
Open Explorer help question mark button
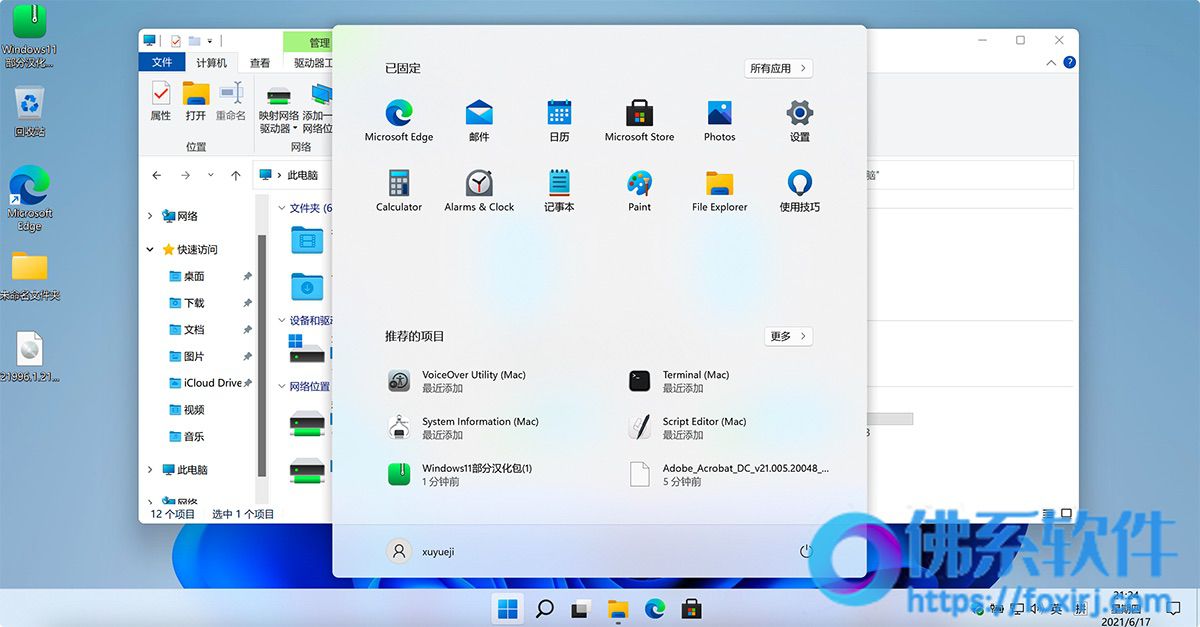point(1069,62)
